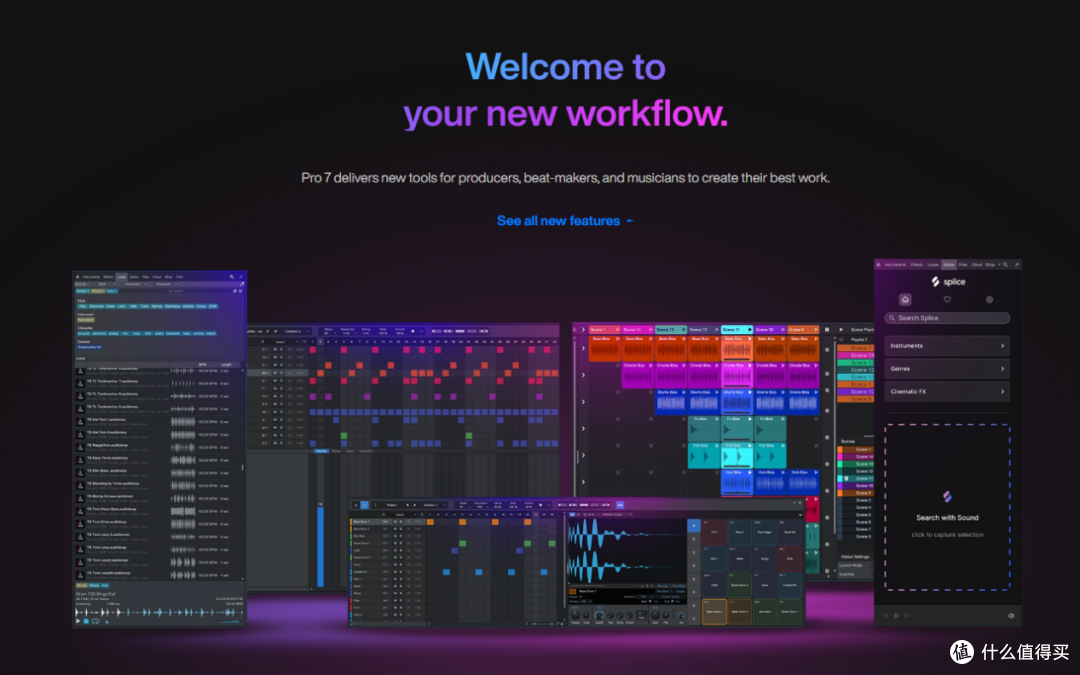The height and width of the screenshot is (675, 1080).
Task: Click the wrench icon in Splice panel tab bar
Action: pos(1017,264)
